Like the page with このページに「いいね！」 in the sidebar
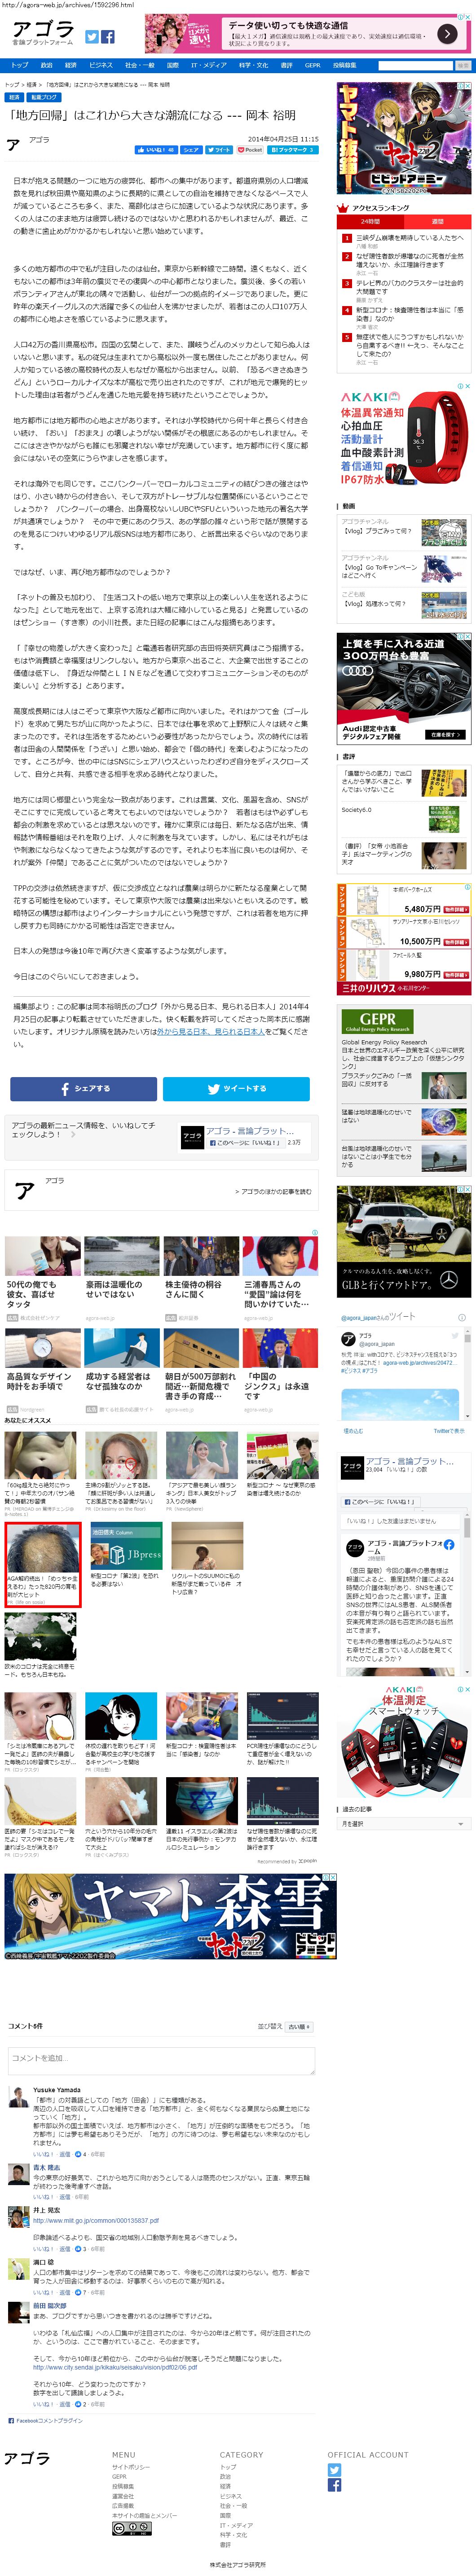Viewport: 476px width, 2576px height. [380, 1501]
